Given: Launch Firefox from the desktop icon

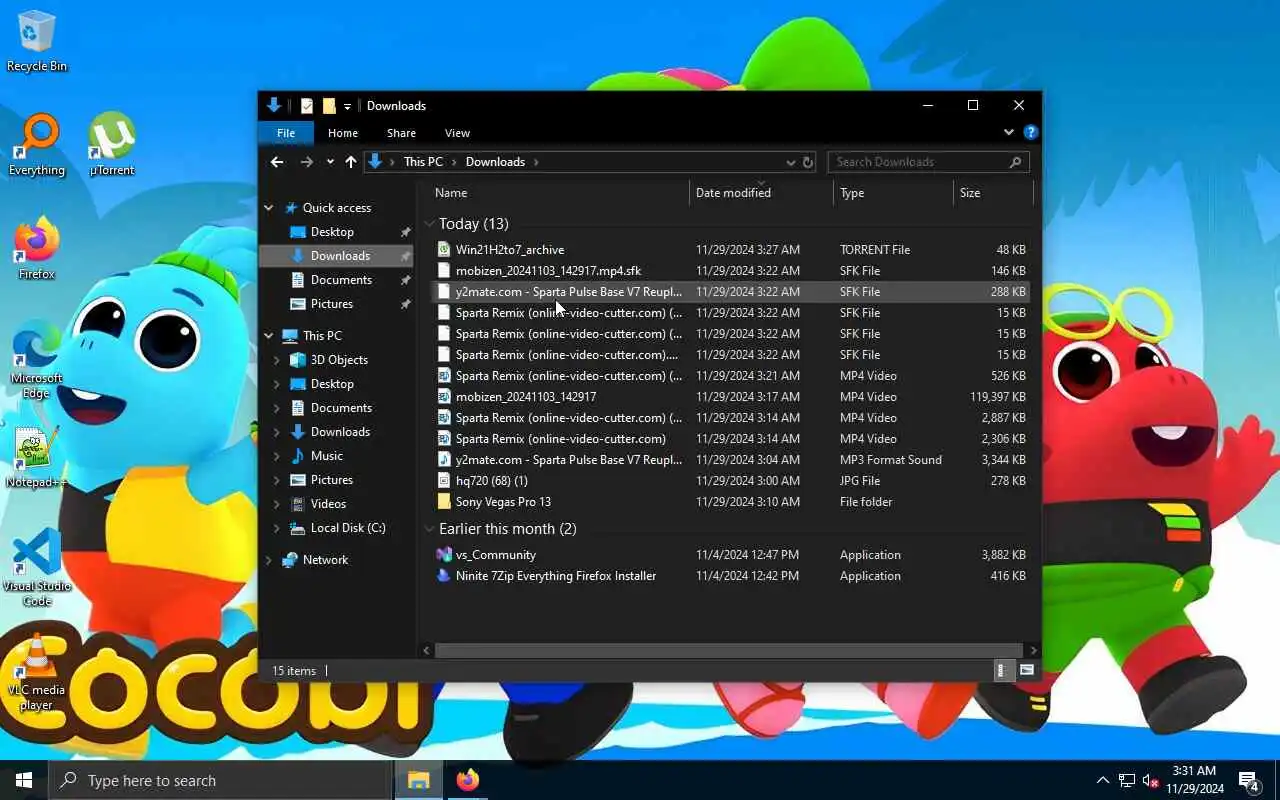Looking at the screenshot, I should pyautogui.click(x=37, y=248).
